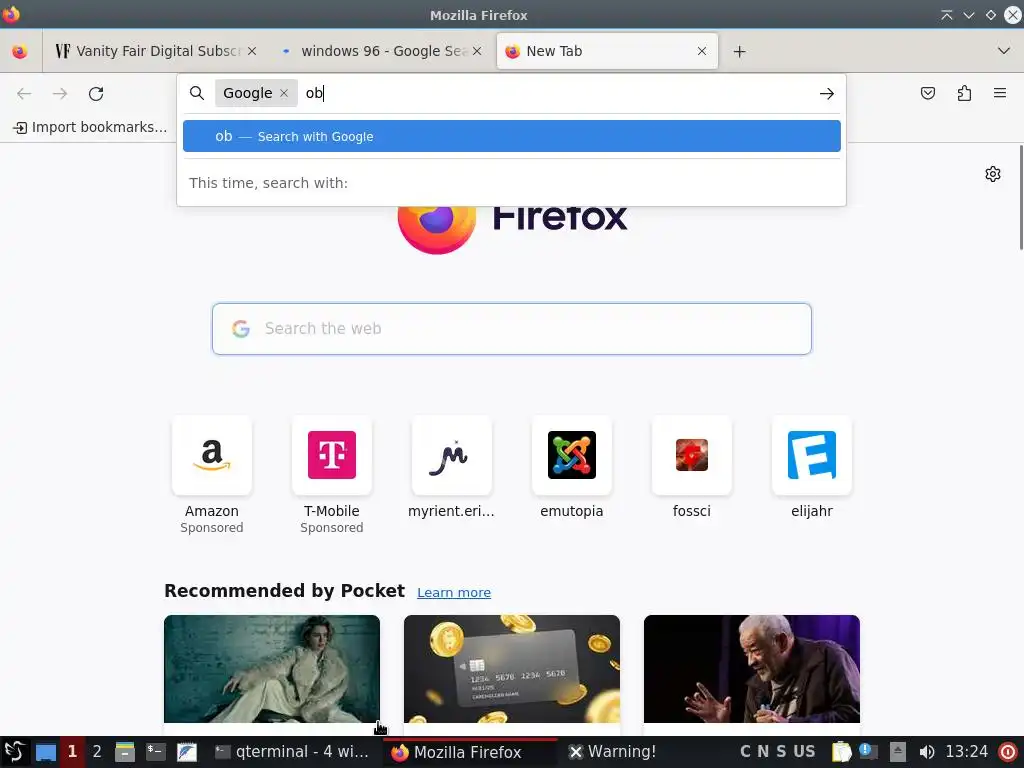
Task: Open the Firefox application menu
Action: click(1000, 93)
